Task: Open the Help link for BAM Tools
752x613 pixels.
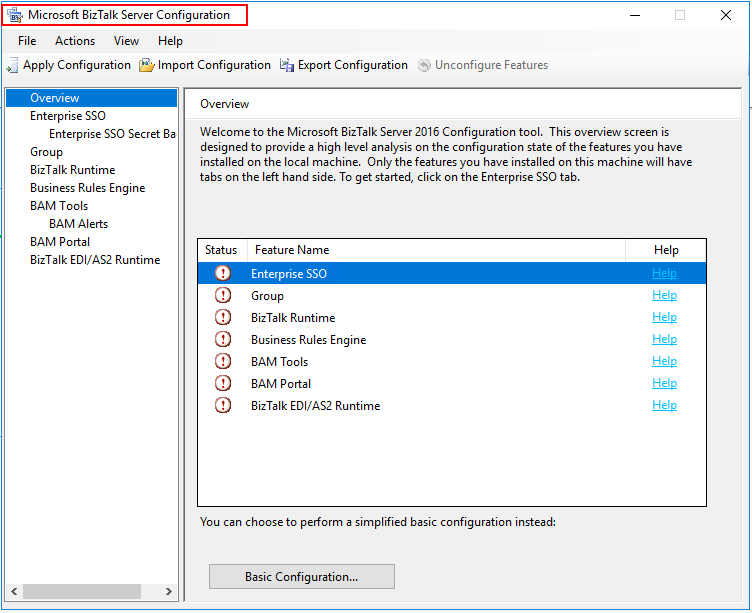Action: coord(664,361)
